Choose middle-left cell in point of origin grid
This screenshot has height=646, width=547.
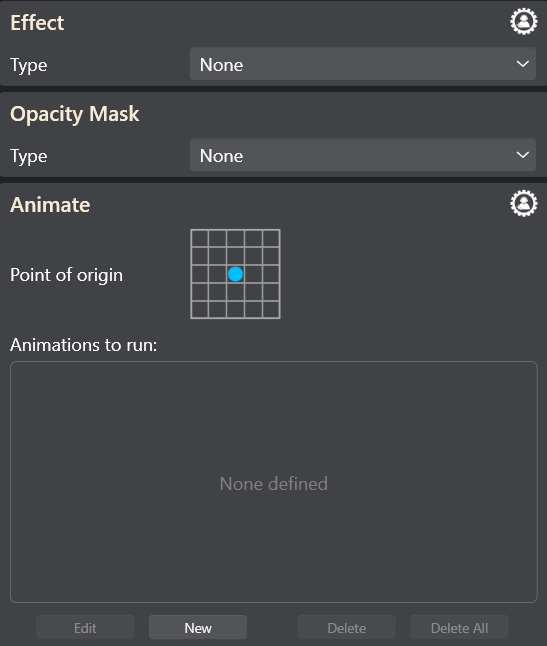200,274
